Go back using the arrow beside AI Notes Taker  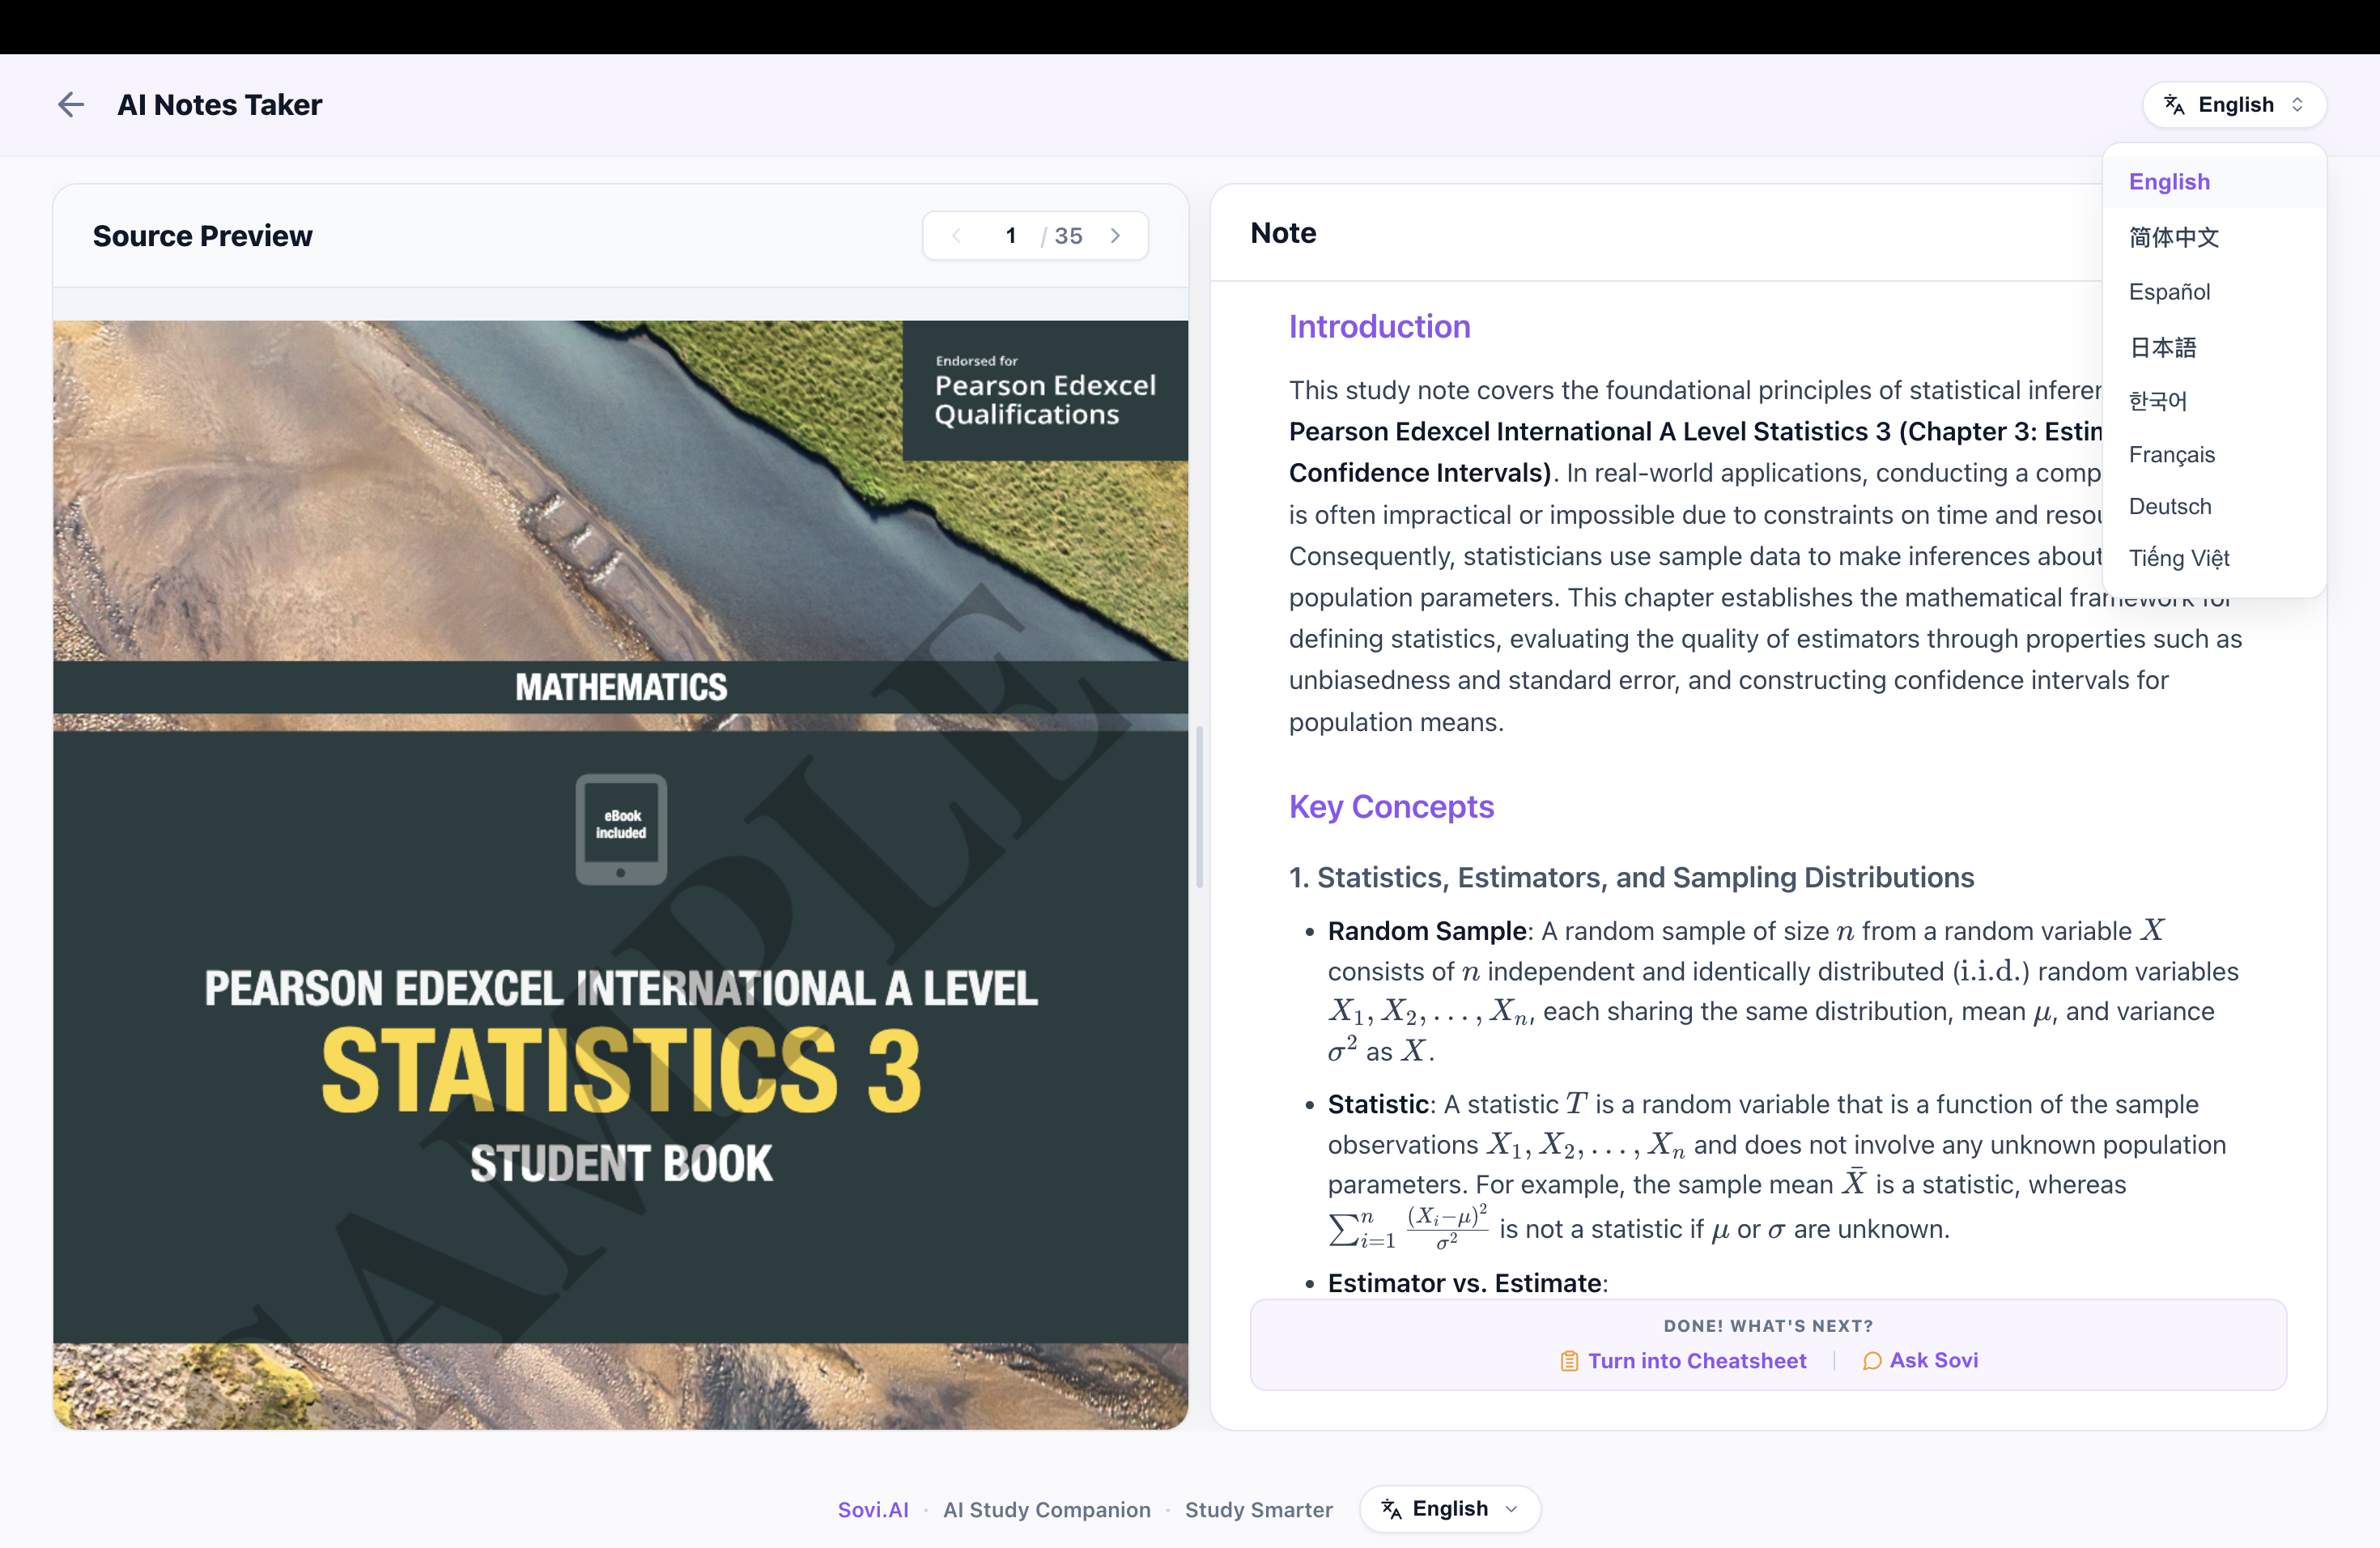pyautogui.click(x=70, y=104)
